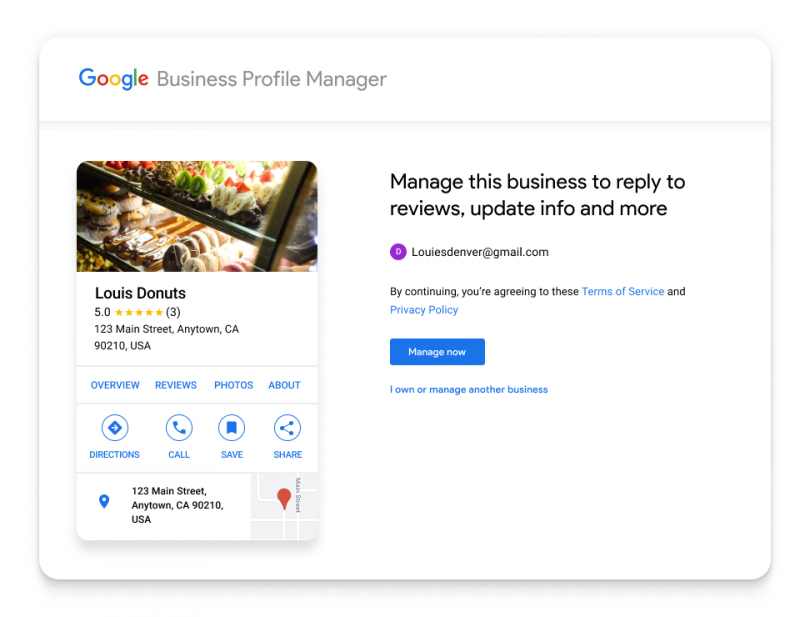The height and width of the screenshot is (617, 810).
Task: Open the donut display cover photo
Action: [197, 216]
